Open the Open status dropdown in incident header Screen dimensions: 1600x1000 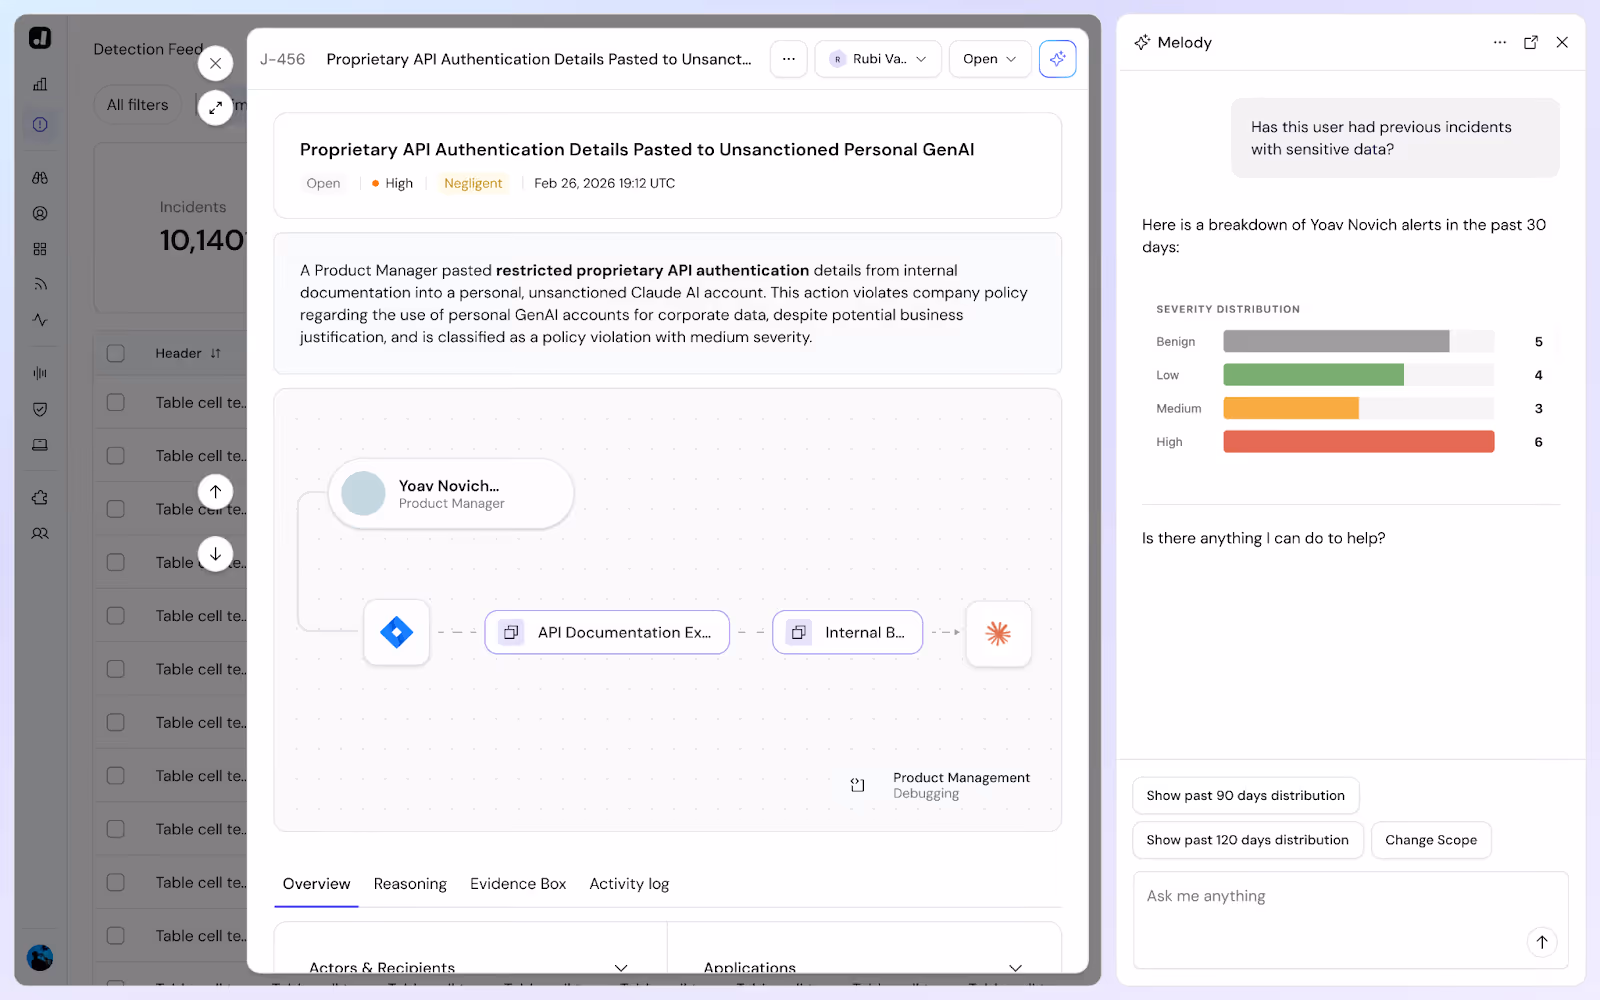tap(990, 59)
